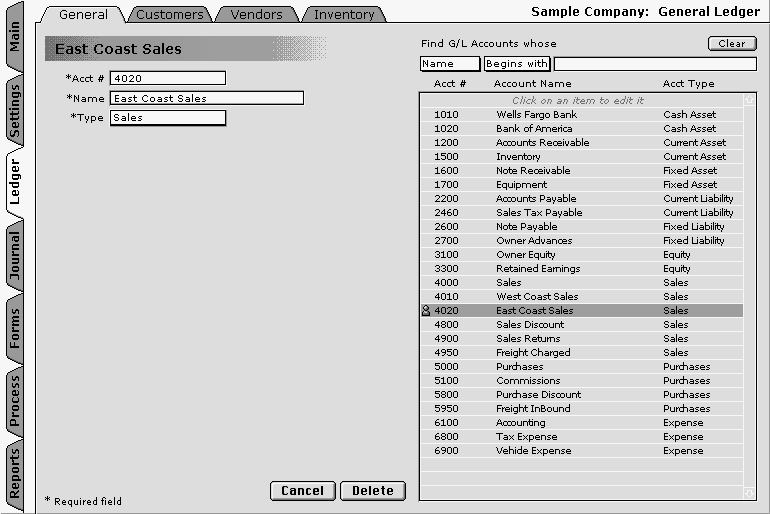Viewport: 770px width, 514px height.
Task: Select the 4000 Sales row
Action: (x=581, y=282)
